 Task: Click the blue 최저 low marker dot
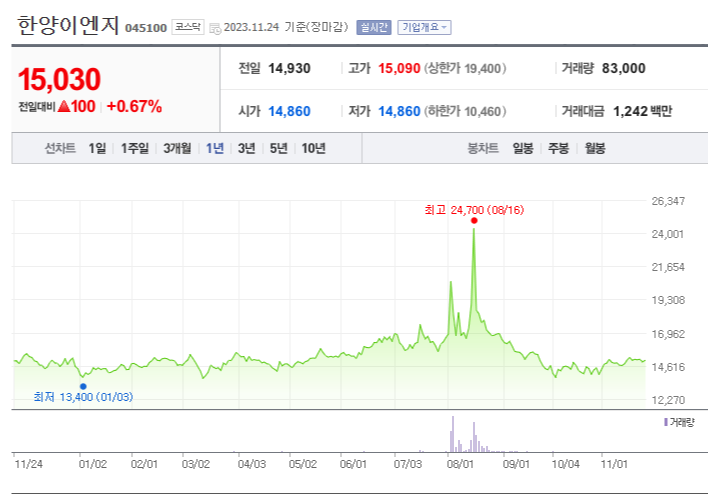[83, 386]
